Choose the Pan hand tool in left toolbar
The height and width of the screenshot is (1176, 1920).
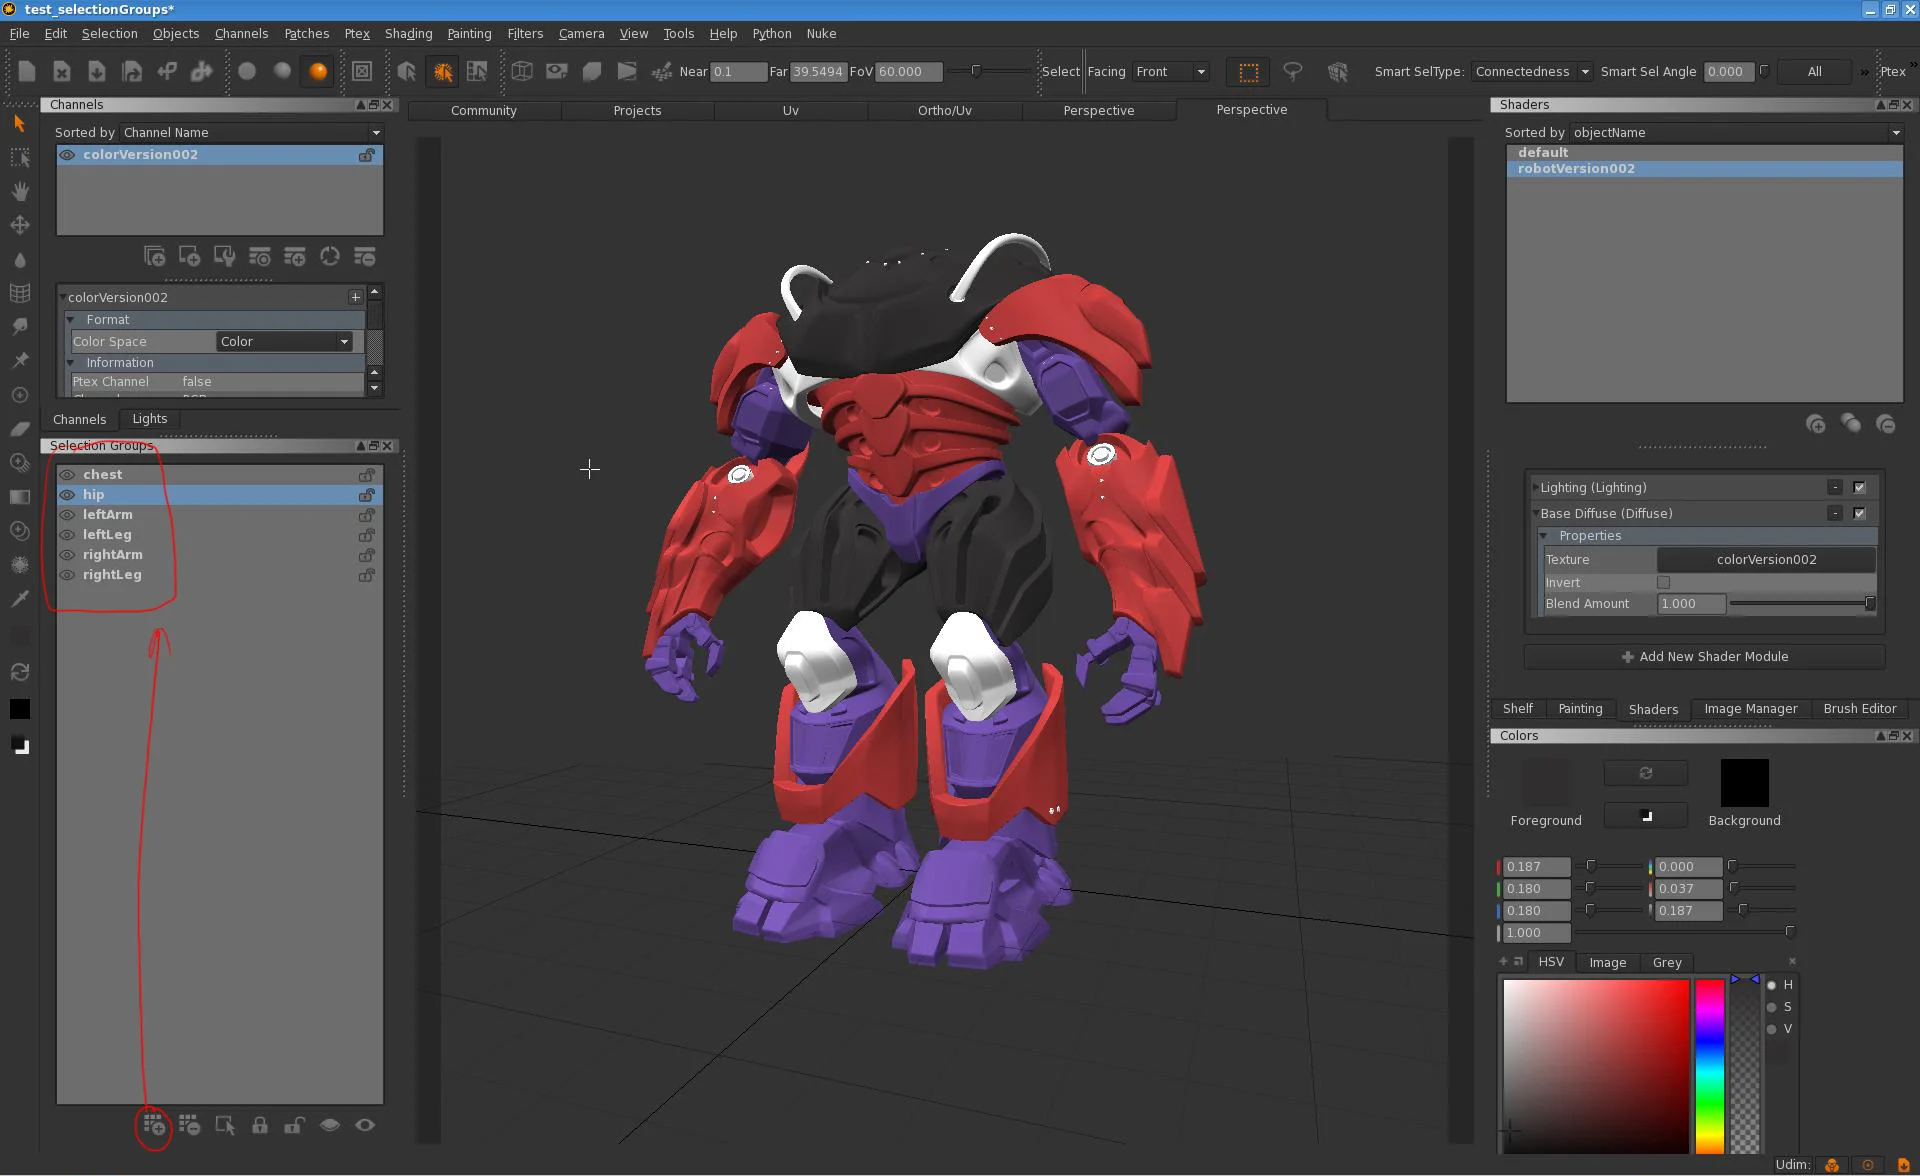[x=19, y=191]
